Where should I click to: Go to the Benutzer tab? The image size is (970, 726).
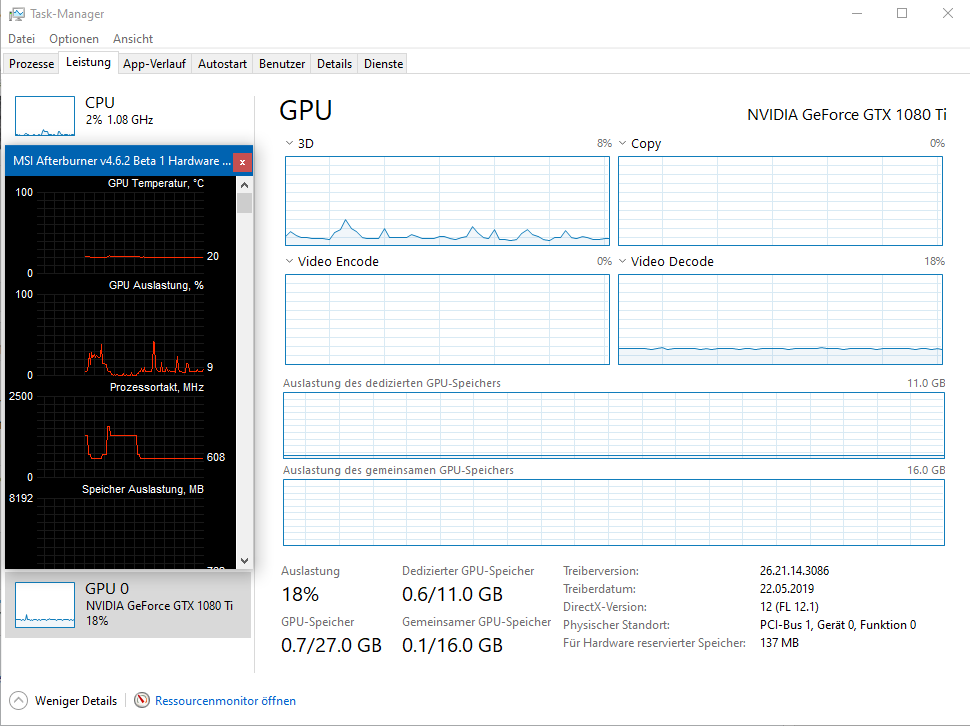(x=281, y=64)
